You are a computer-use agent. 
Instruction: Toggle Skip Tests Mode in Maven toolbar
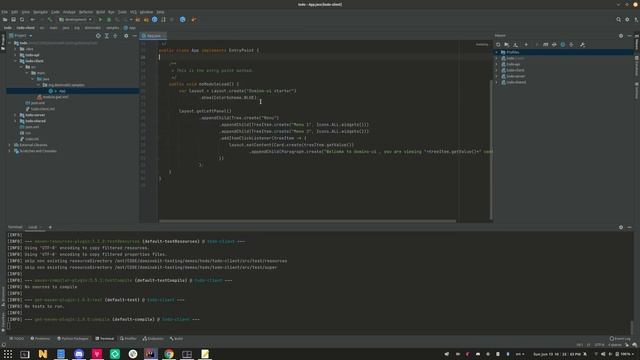[563, 44]
